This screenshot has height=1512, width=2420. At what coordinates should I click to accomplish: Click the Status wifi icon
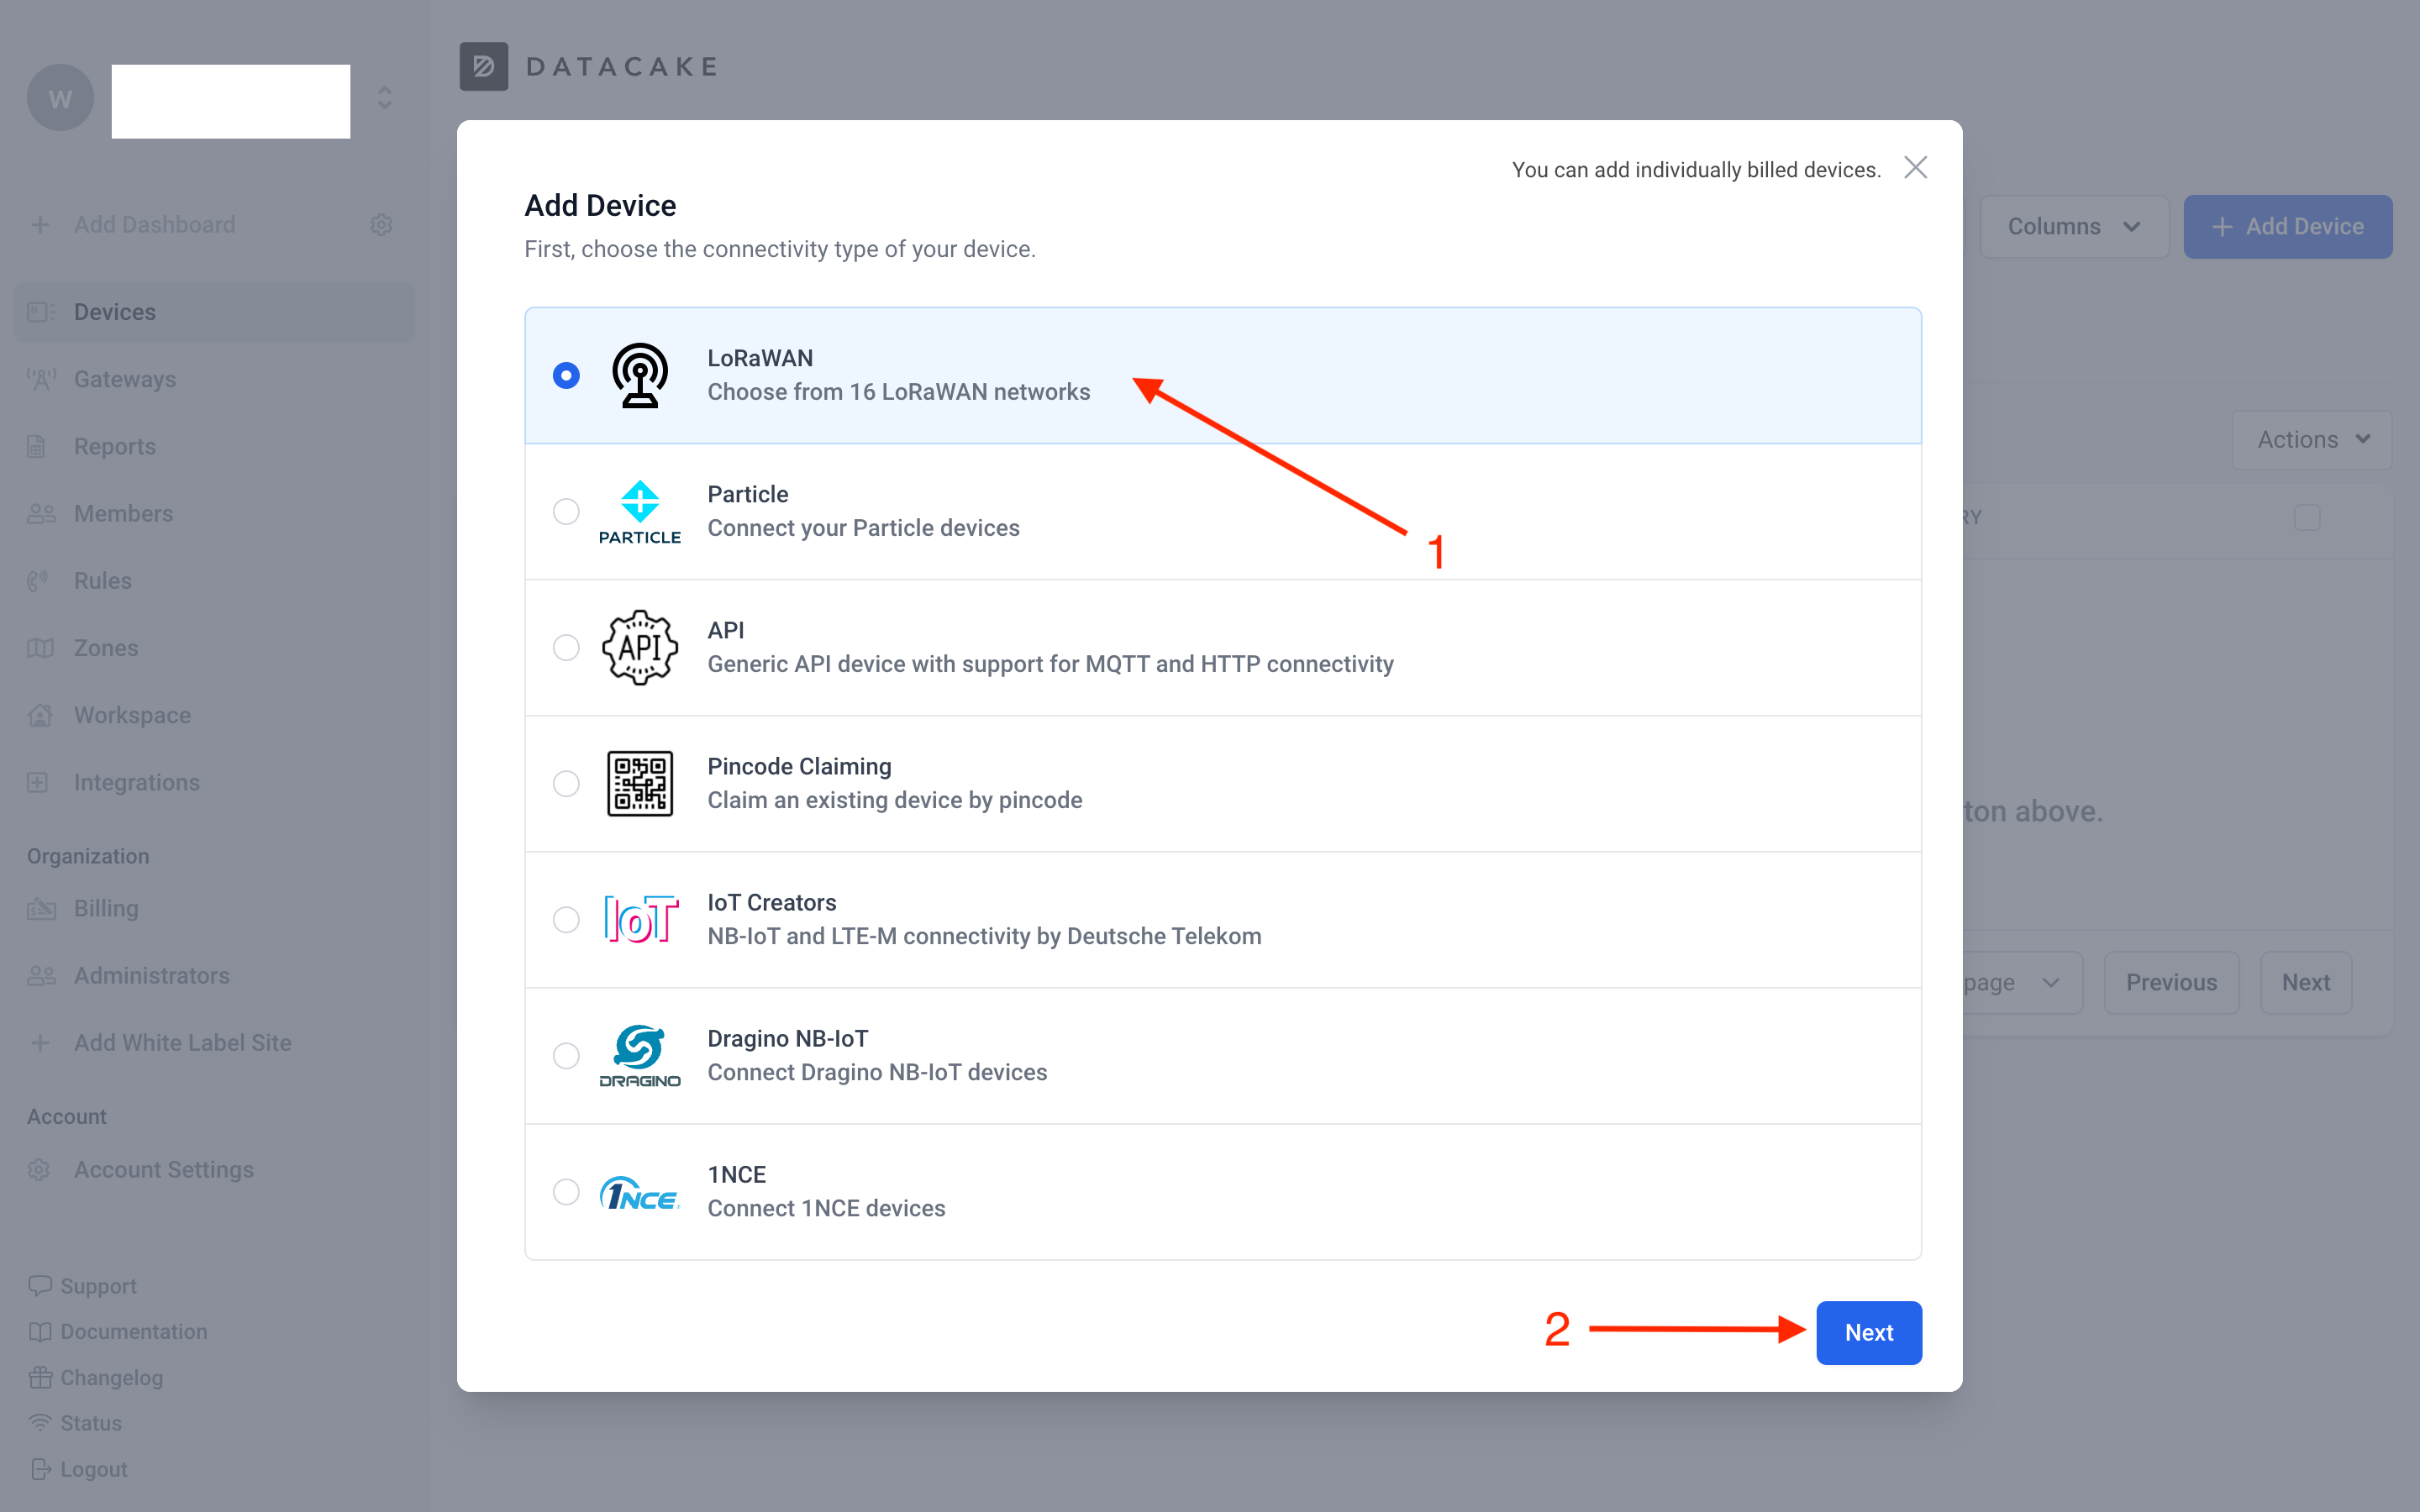pos(40,1422)
